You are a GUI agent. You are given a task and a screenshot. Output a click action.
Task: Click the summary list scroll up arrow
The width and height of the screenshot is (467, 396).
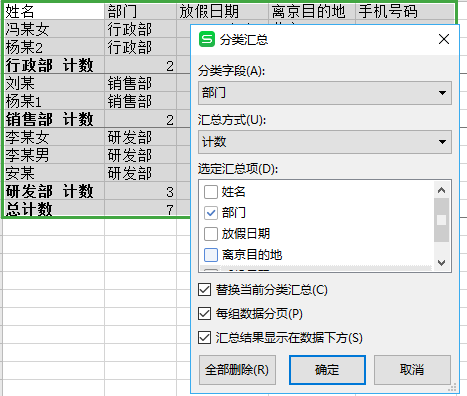(x=442, y=190)
